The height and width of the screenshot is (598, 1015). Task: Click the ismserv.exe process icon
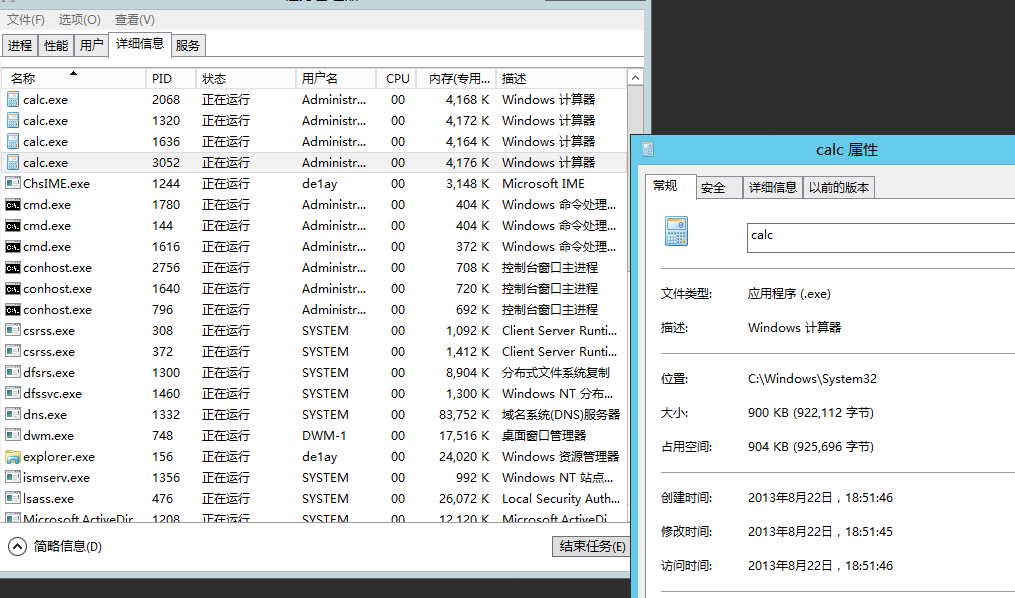(x=12, y=478)
